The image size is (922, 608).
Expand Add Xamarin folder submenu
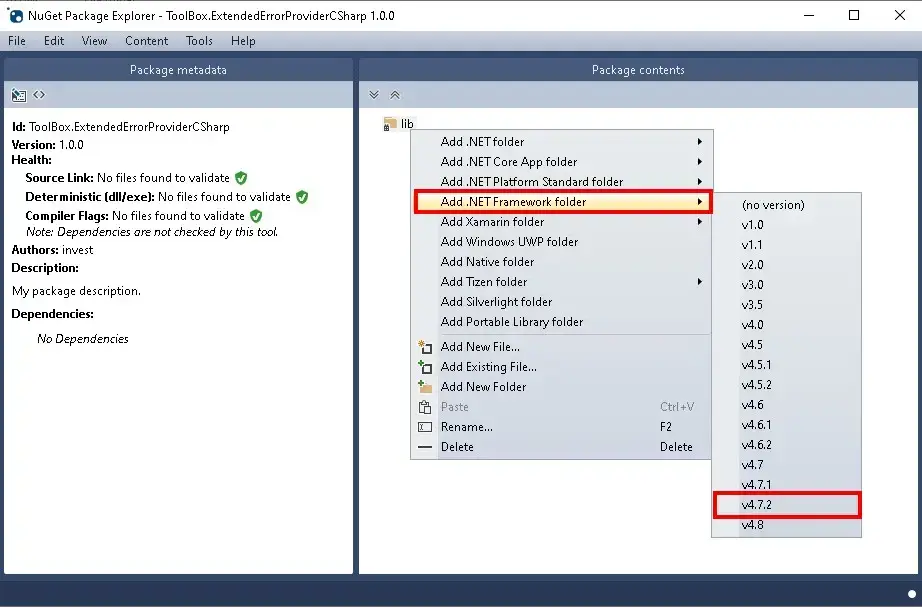562,222
